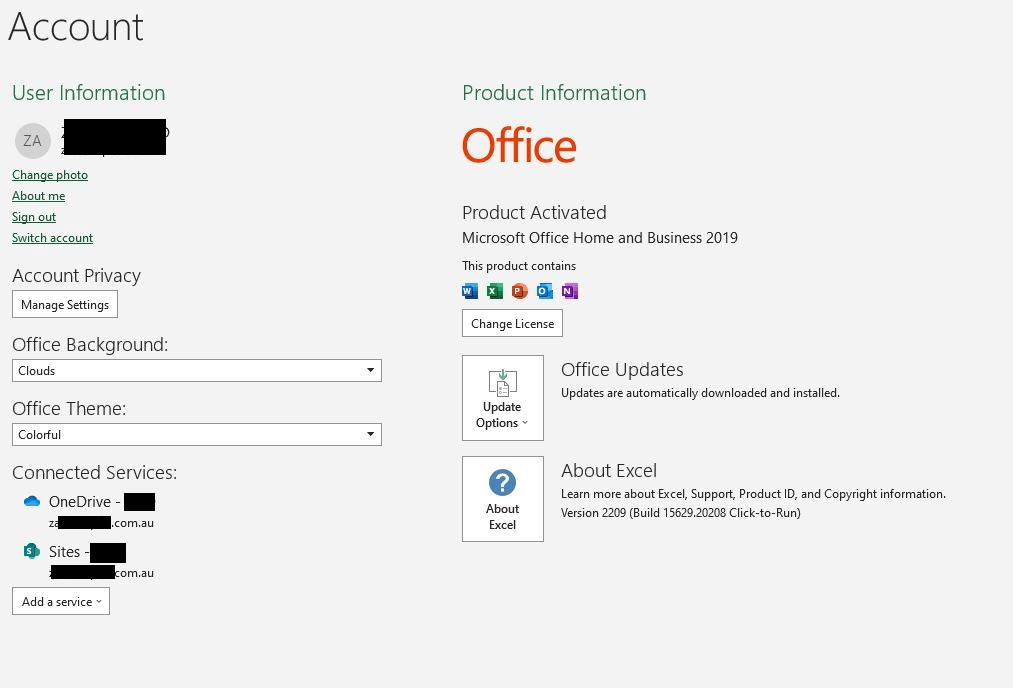1013x688 pixels.
Task: Click the Account Privacy heading
Action: click(x=76, y=276)
